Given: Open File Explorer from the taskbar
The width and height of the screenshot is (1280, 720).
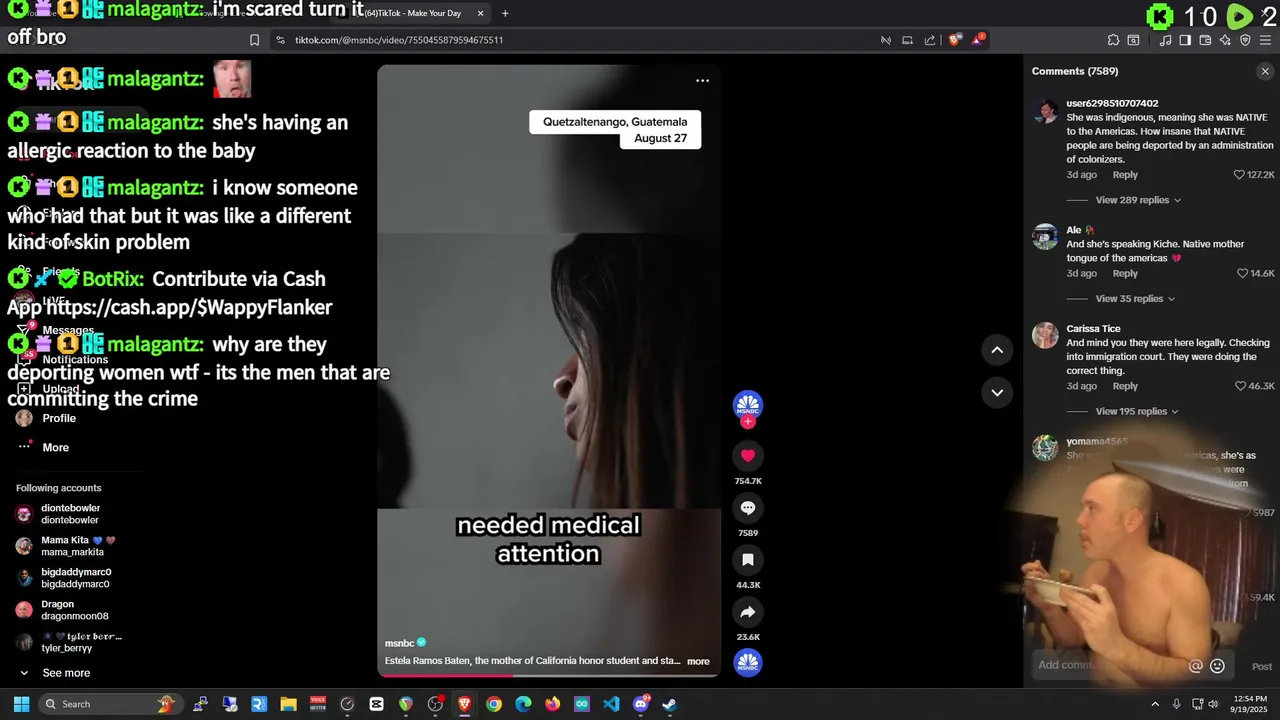Looking at the screenshot, I should [x=288, y=704].
